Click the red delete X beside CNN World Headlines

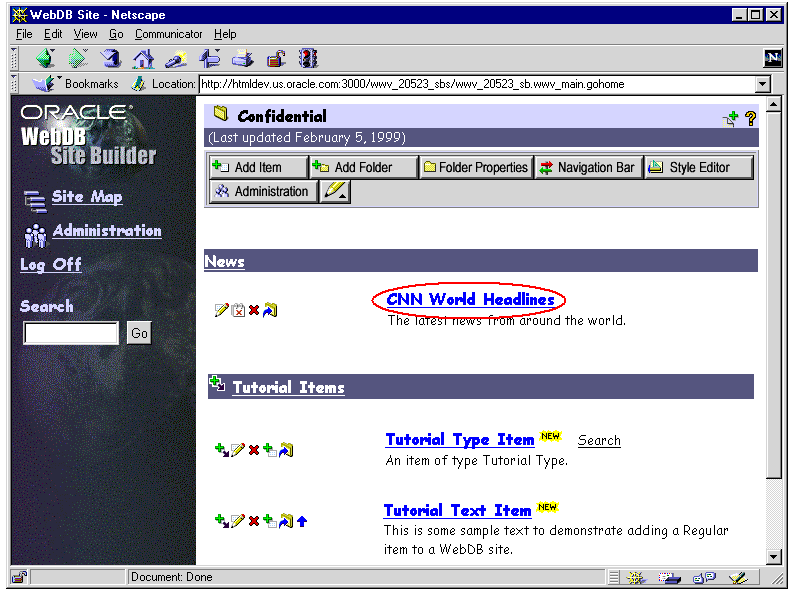pos(254,310)
